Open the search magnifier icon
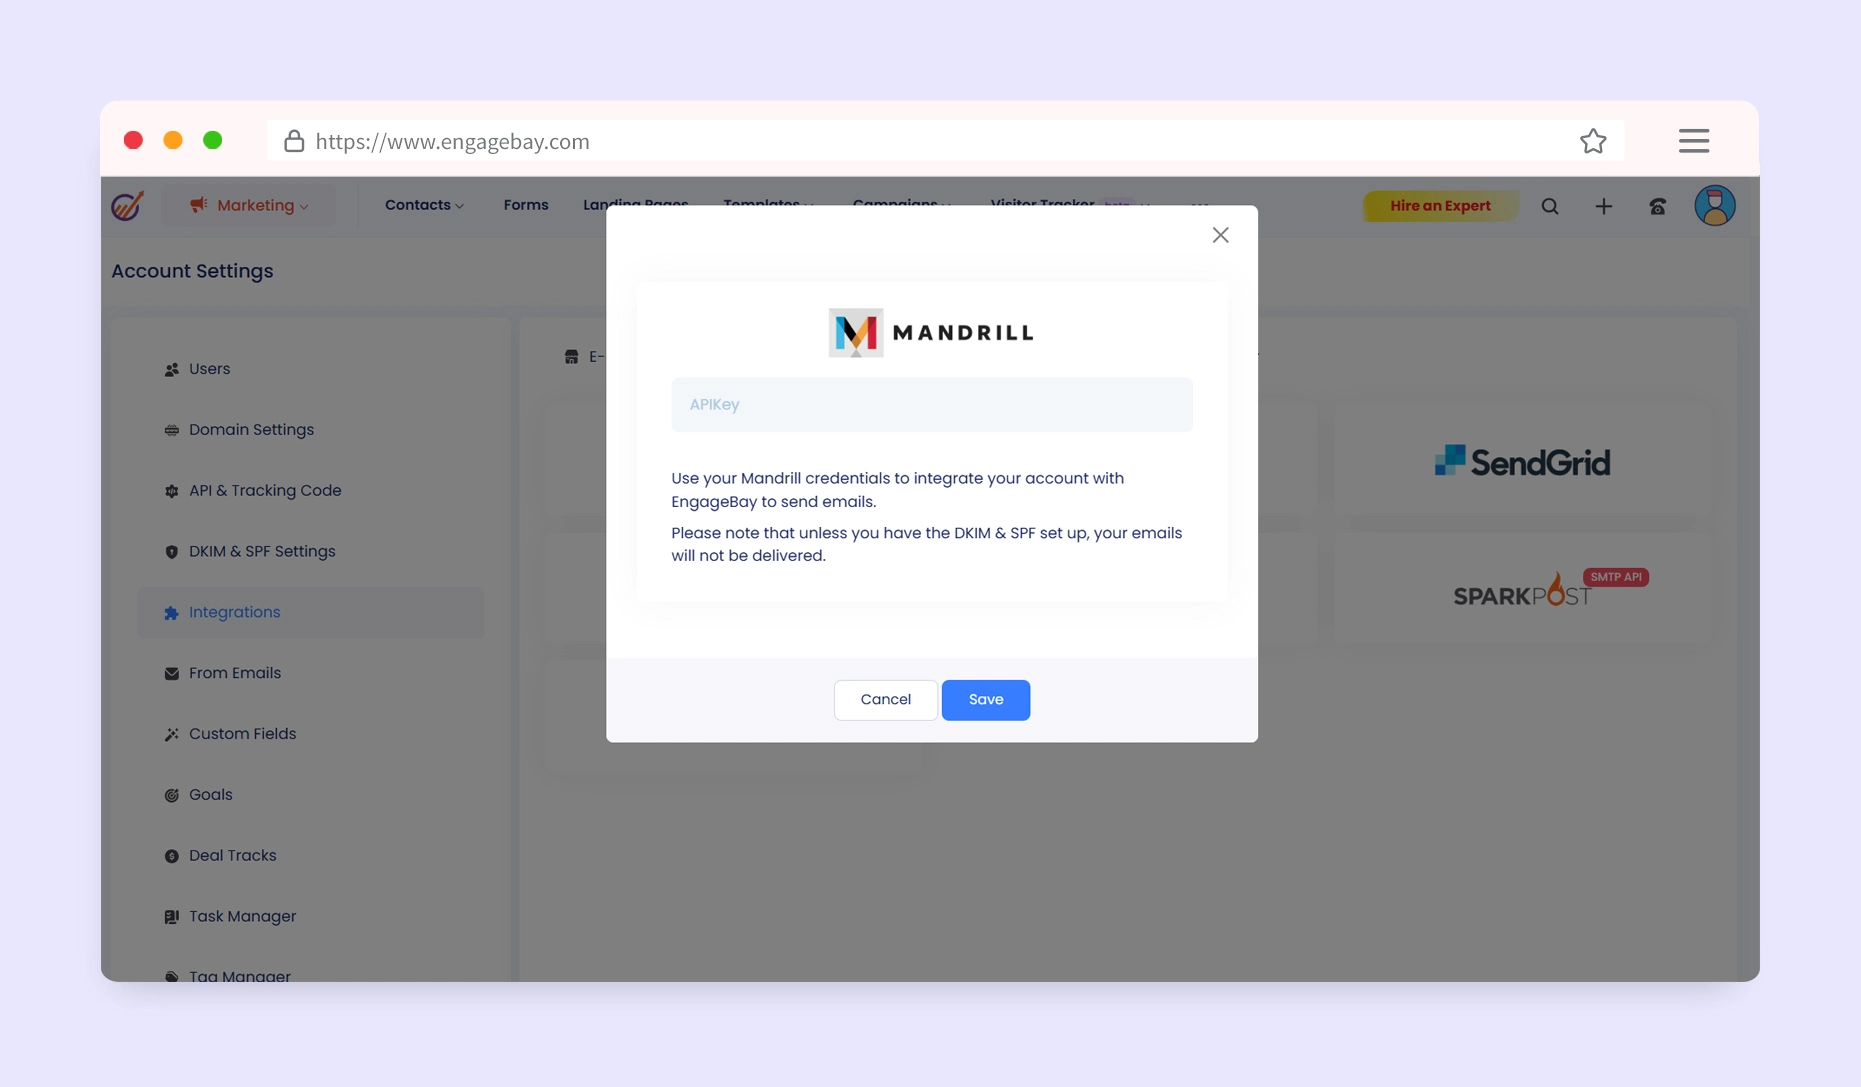 tap(1550, 206)
